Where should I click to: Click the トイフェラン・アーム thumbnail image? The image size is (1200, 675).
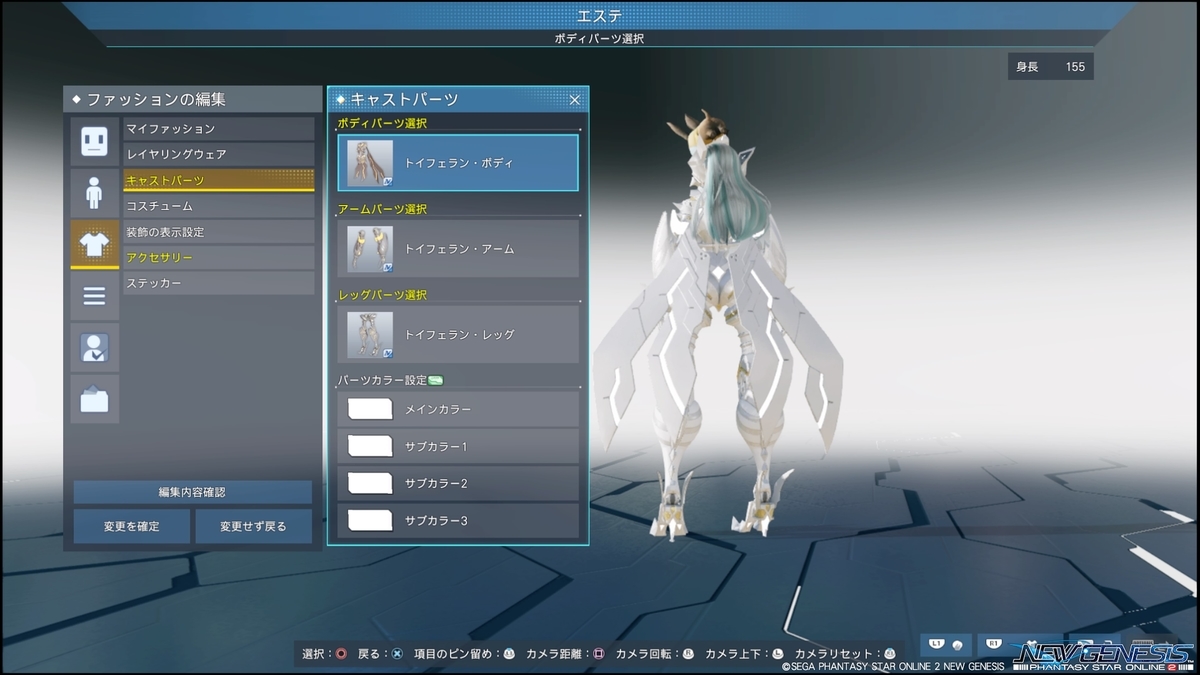(x=370, y=249)
